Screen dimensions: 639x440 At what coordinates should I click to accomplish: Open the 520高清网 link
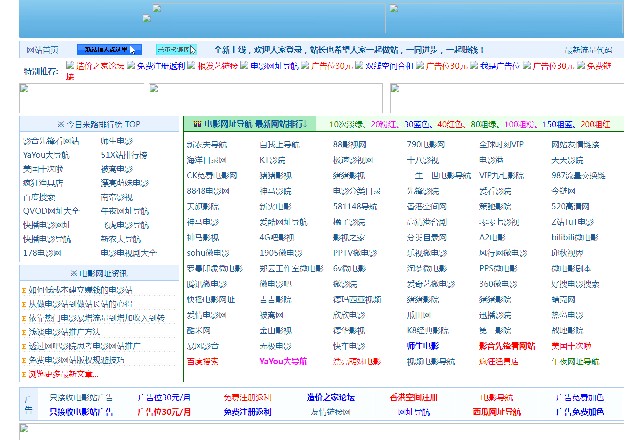click(x=570, y=207)
